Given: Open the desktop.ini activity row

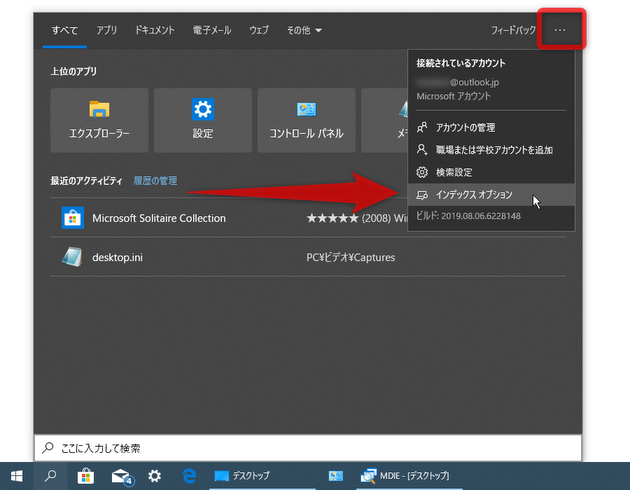Looking at the screenshot, I should click(308, 257).
